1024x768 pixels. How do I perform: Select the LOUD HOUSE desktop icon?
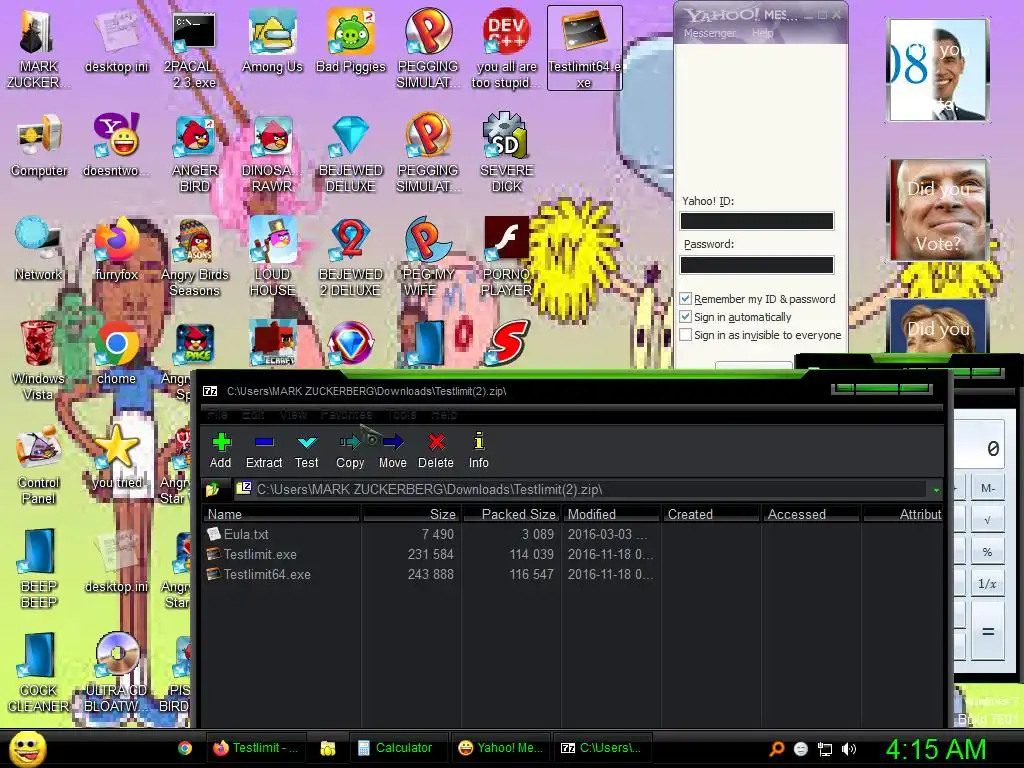[x=272, y=257]
